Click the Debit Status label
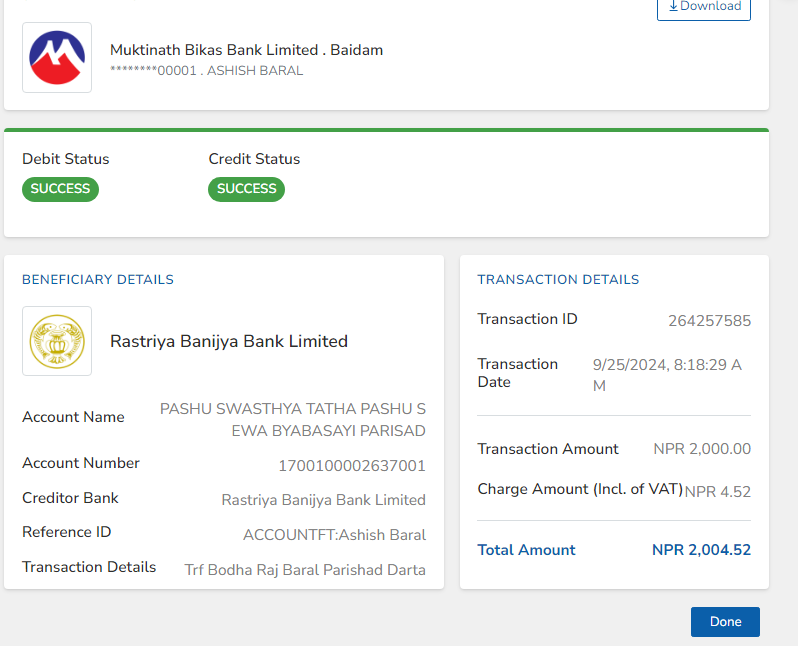Image resolution: width=798 pixels, height=646 pixels. tap(66, 159)
